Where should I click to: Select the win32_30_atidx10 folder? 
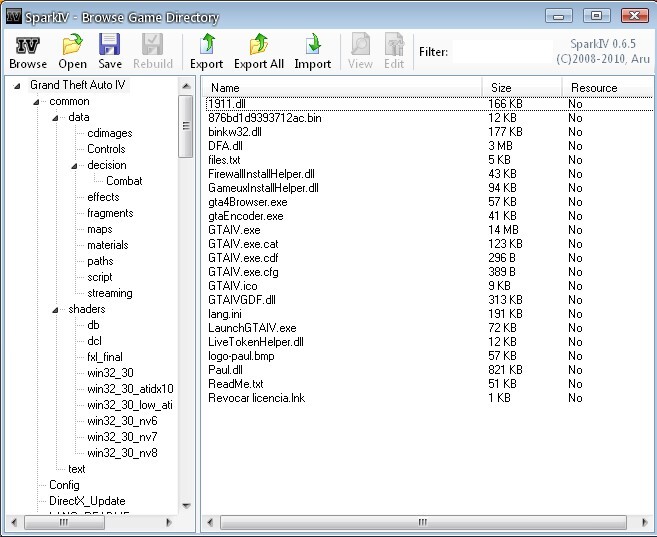click(x=130, y=389)
